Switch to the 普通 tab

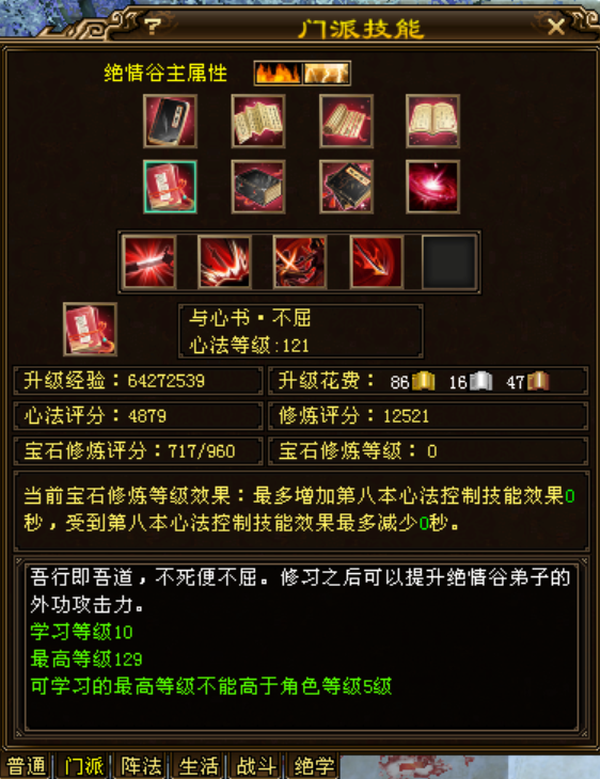click(26, 766)
